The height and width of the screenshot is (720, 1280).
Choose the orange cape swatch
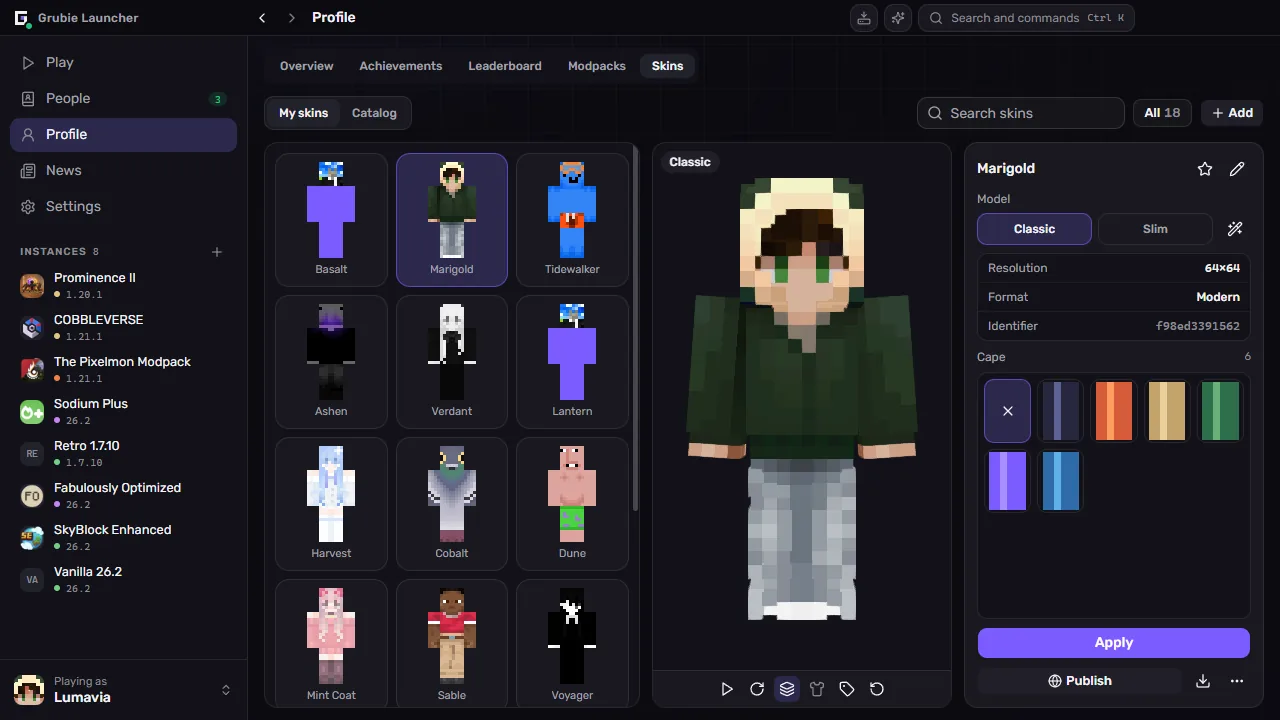tap(1113, 411)
